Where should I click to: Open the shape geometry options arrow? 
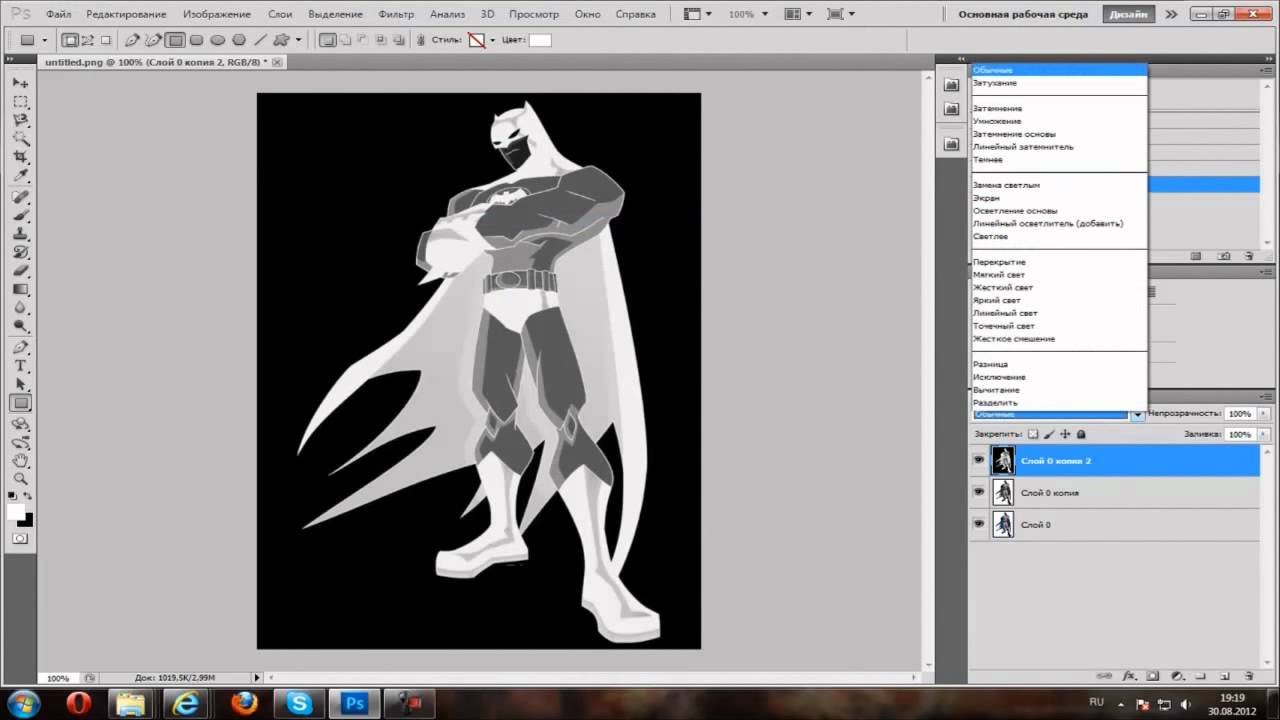pyautogui.click(x=299, y=40)
